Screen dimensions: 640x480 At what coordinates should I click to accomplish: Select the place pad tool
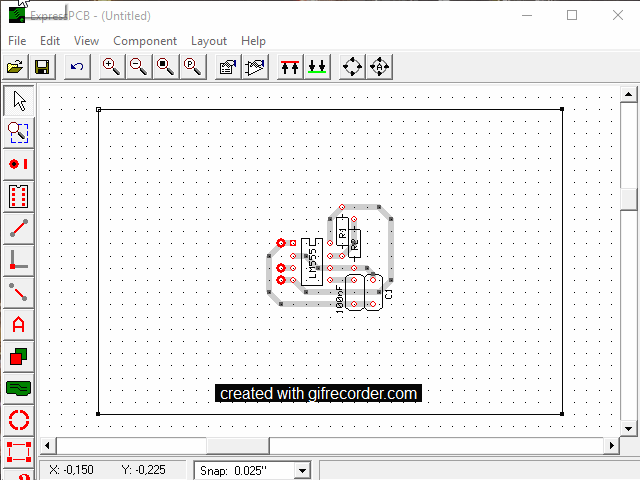pos(18,164)
